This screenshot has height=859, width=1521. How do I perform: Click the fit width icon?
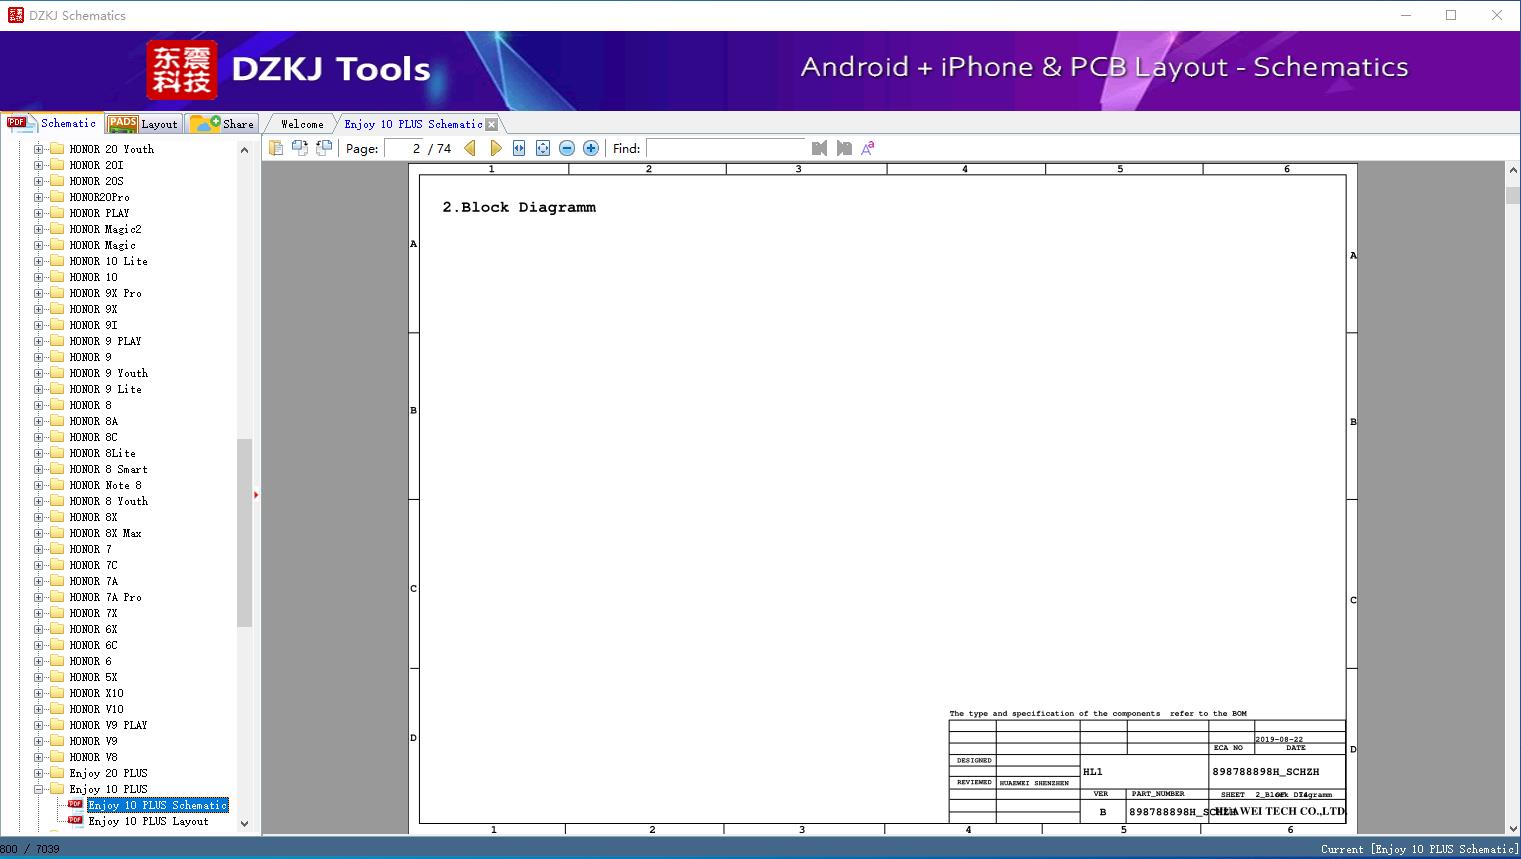[519, 148]
